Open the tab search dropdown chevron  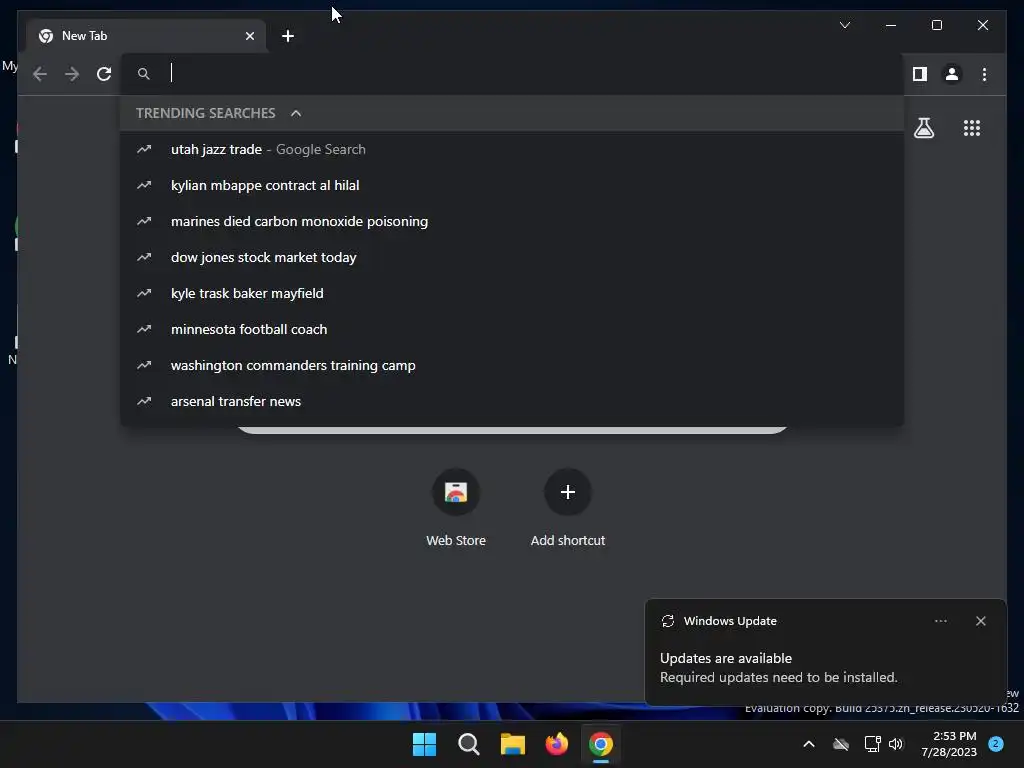(x=844, y=25)
